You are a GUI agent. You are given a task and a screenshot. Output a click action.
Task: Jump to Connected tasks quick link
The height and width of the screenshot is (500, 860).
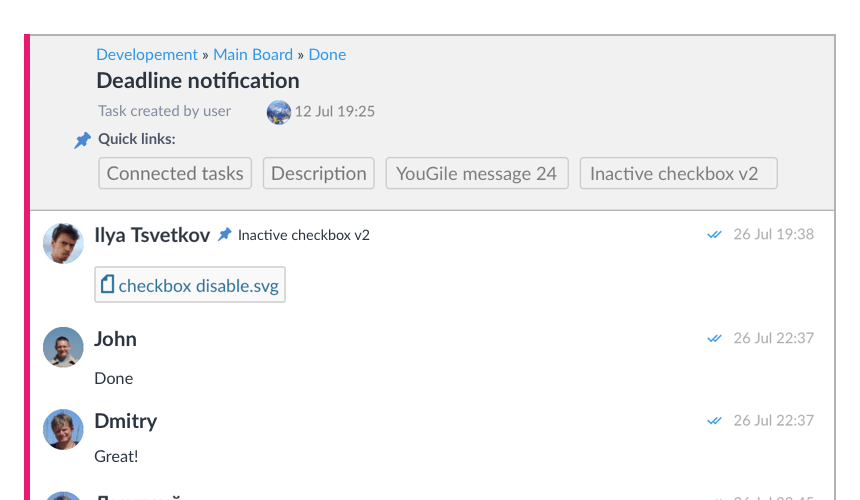pyautogui.click(x=175, y=173)
